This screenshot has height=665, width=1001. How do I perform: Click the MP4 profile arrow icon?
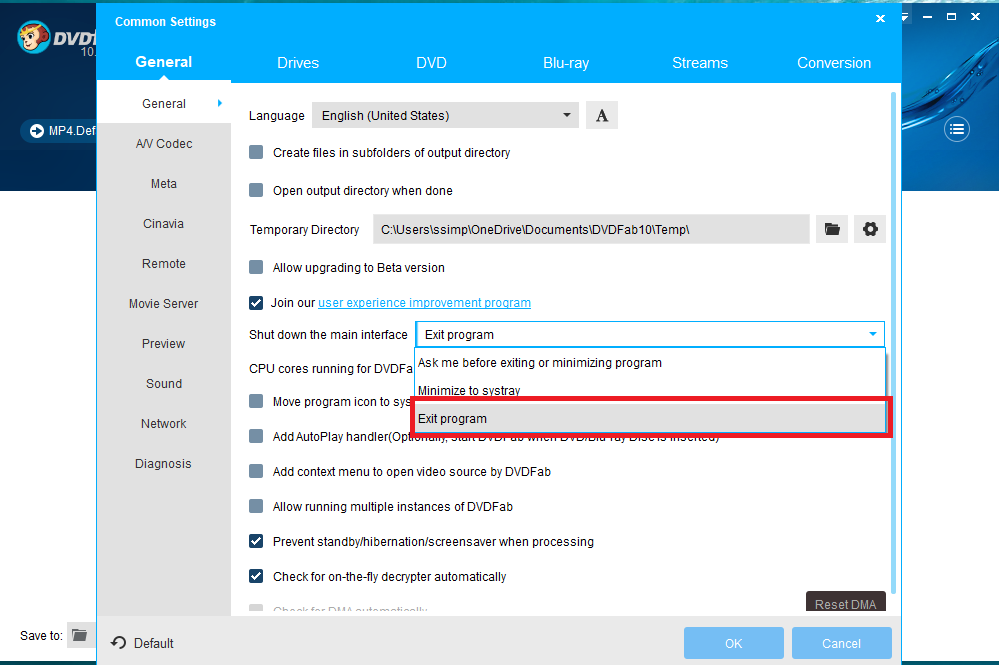(x=37, y=131)
